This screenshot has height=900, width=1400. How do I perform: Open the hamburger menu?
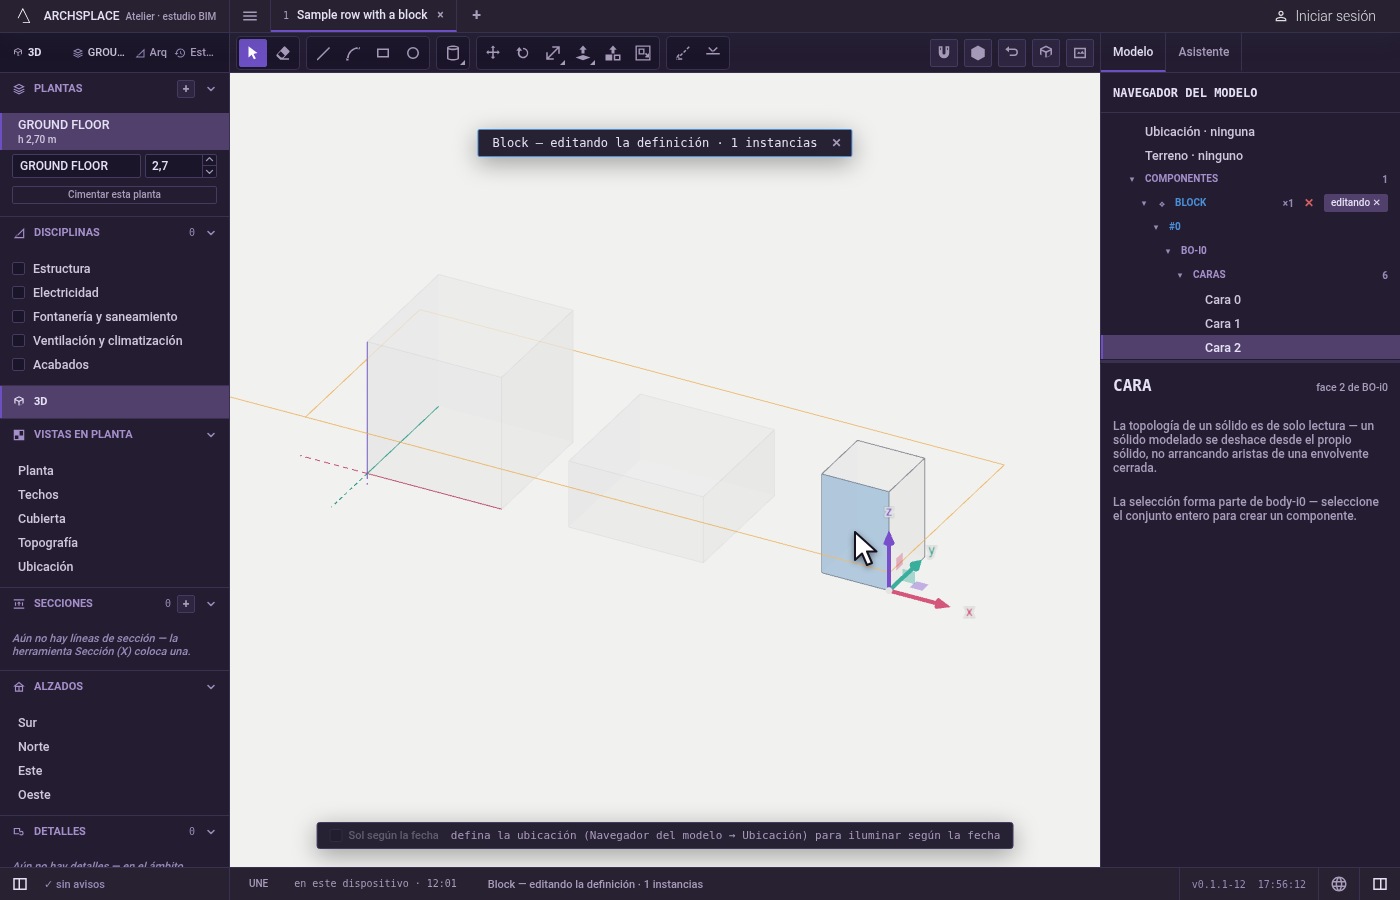[250, 16]
